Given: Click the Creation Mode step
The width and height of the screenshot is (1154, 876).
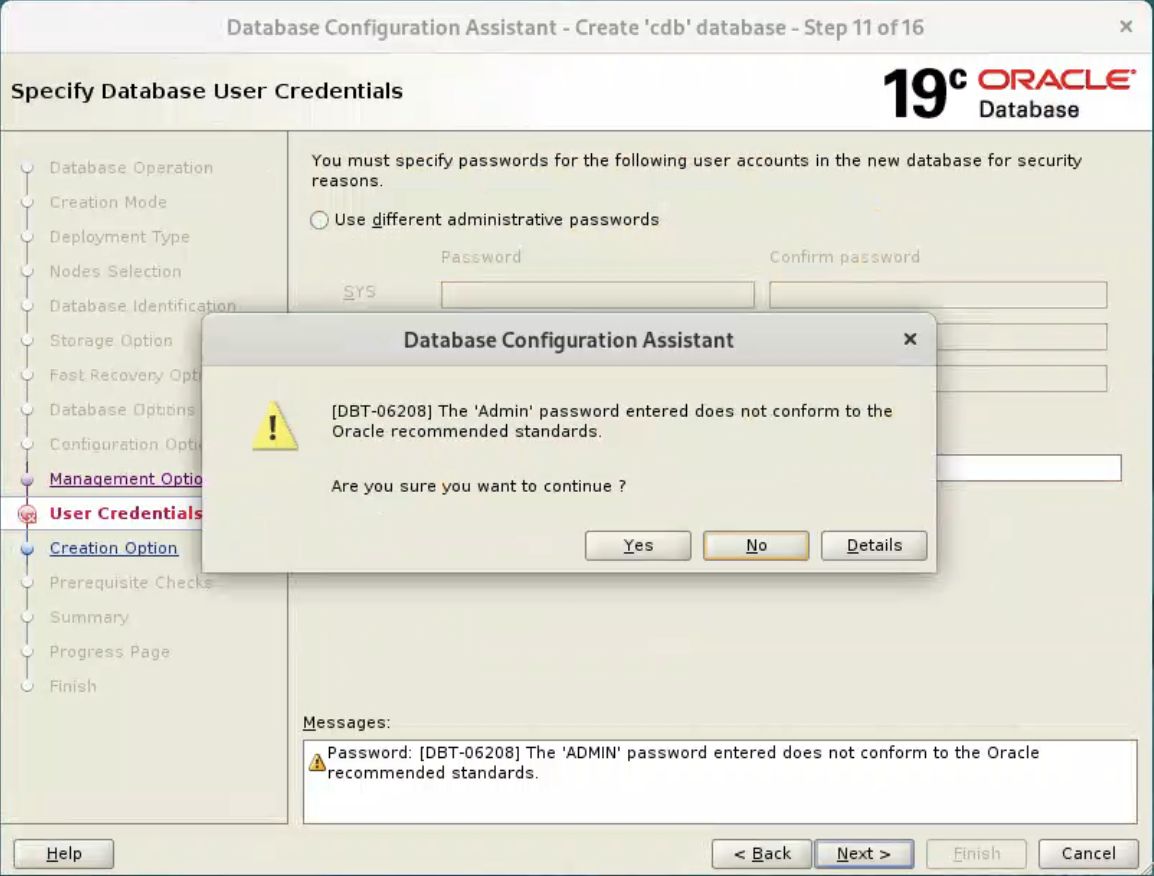Looking at the screenshot, I should pyautogui.click(x=108, y=202).
